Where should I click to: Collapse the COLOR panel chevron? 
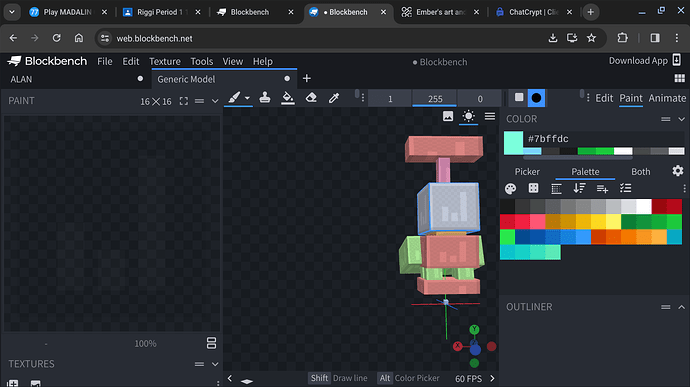point(681,119)
